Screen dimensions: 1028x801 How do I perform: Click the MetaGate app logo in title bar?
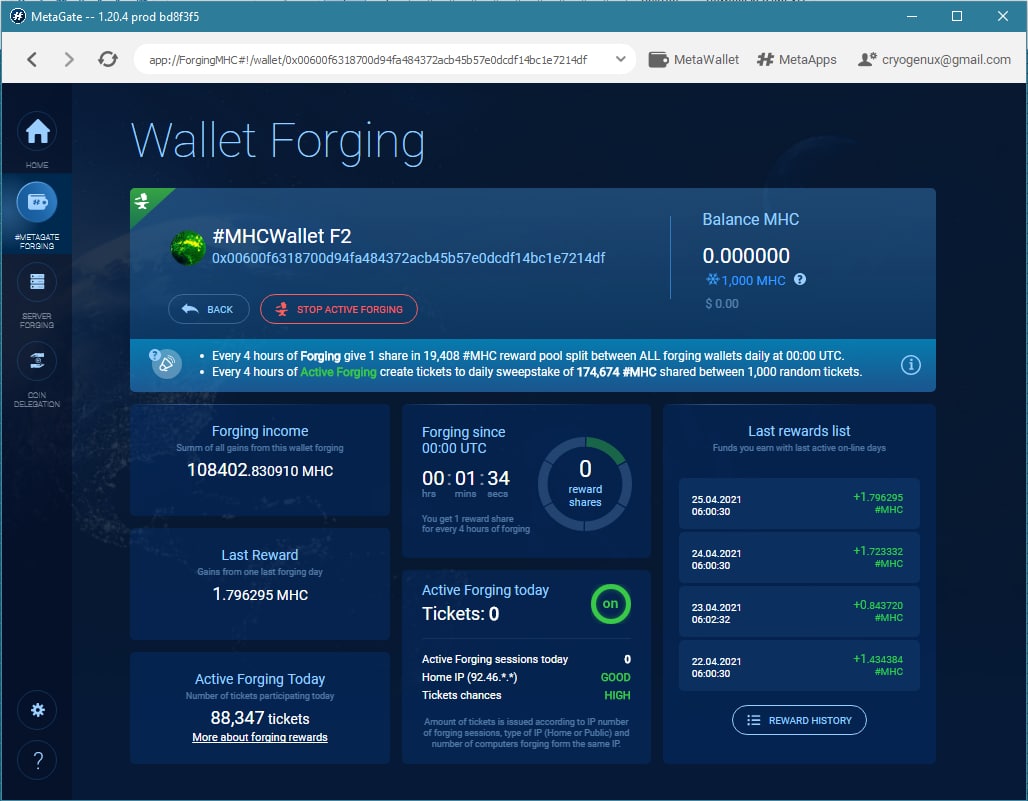17,16
